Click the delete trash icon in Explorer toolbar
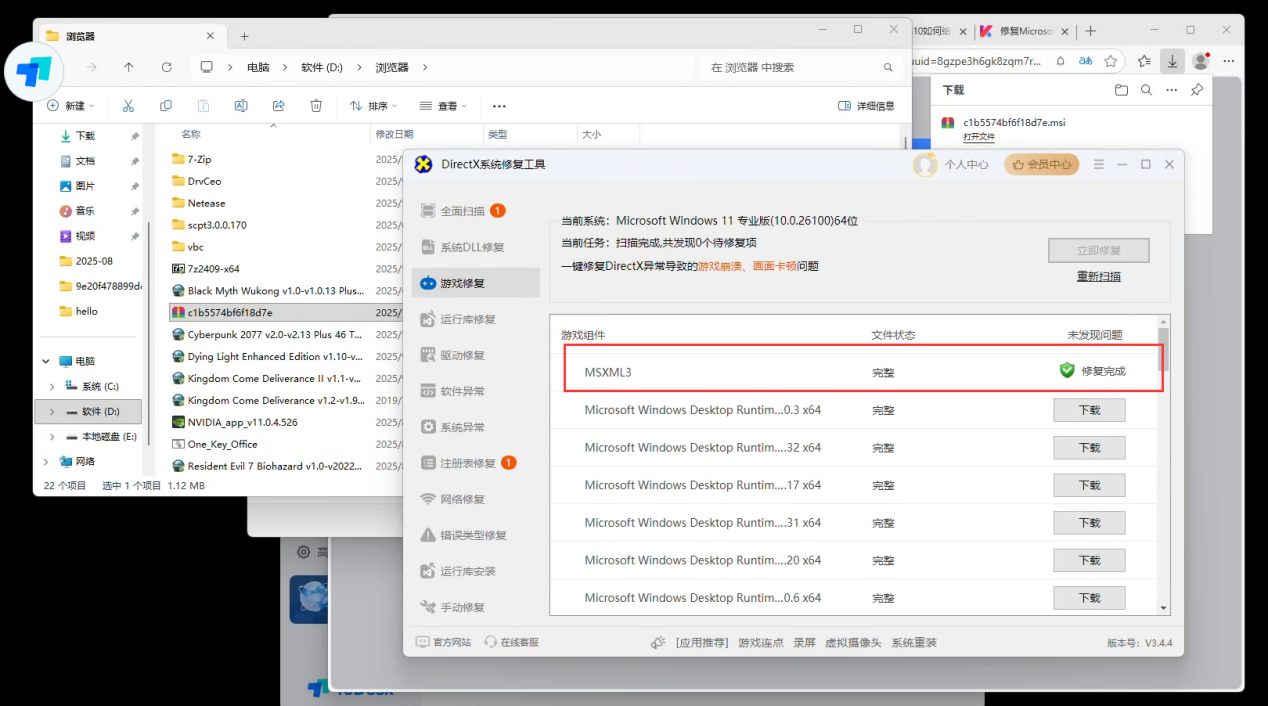Viewport: 1268px width, 706px height. pyautogui.click(x=316, y=106)
